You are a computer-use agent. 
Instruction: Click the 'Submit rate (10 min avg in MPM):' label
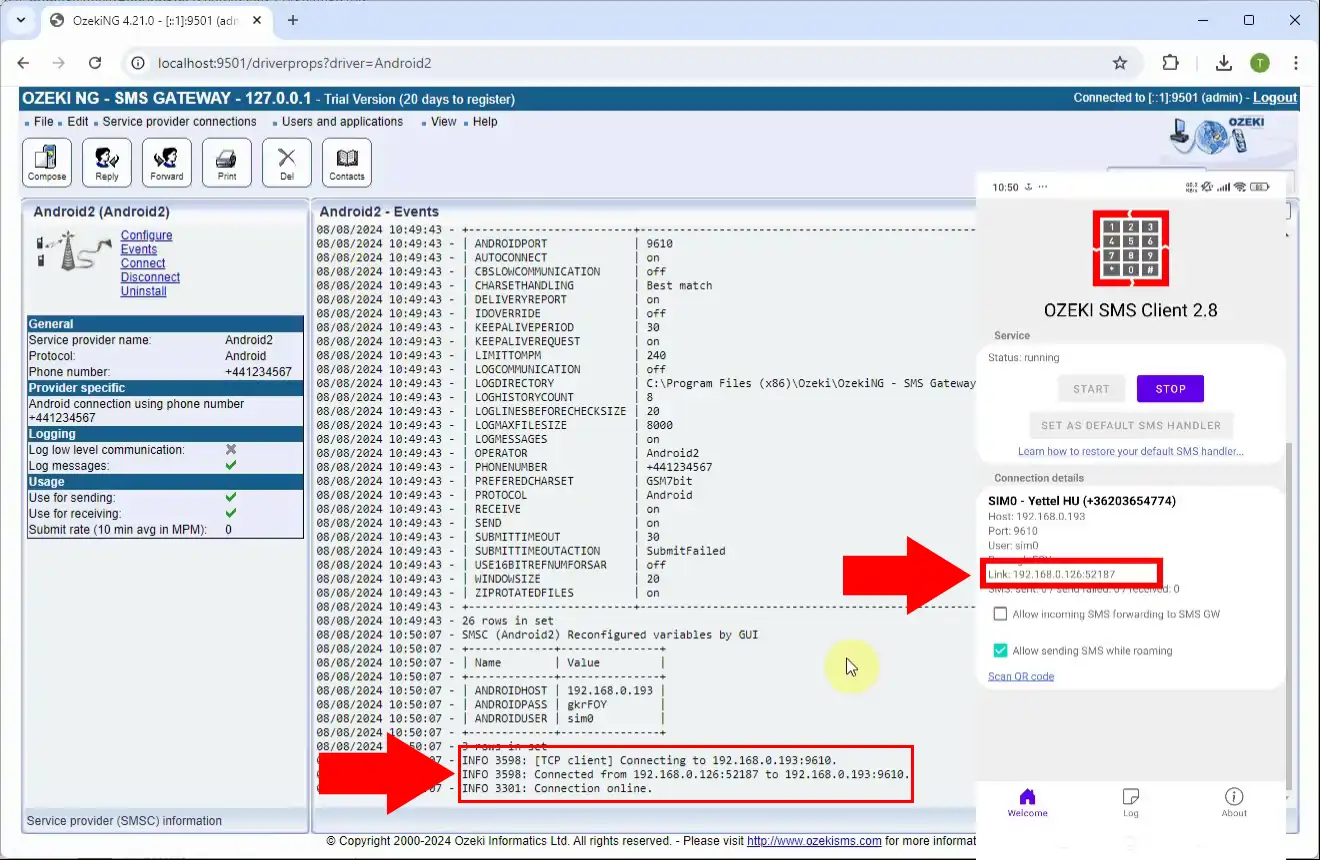(x=118, y=530)
